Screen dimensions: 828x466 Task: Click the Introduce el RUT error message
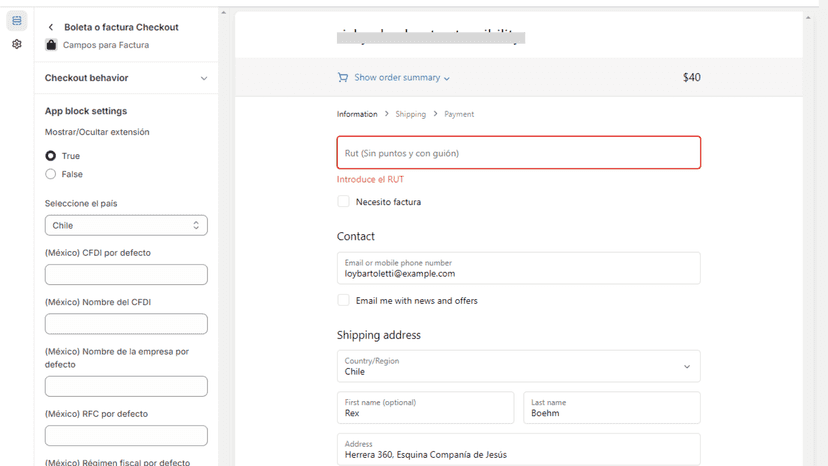click(370, 179)
